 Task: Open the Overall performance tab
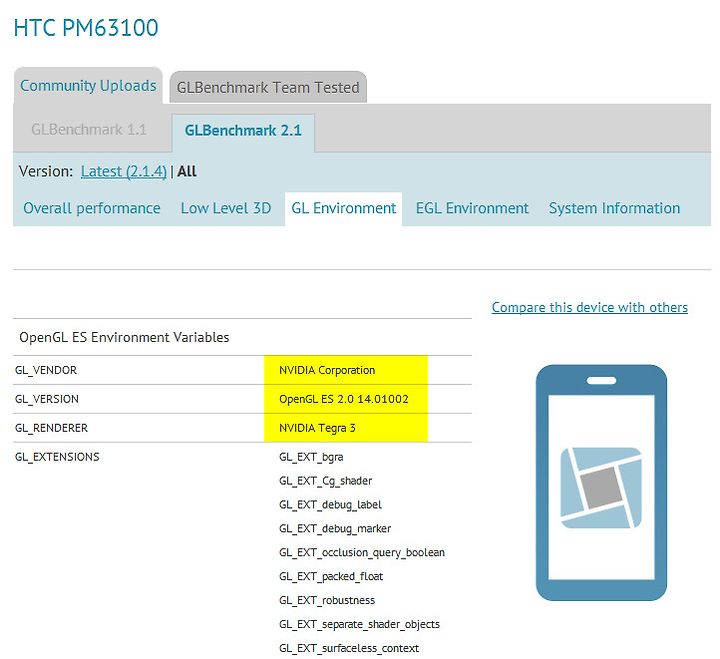point(92,208)
